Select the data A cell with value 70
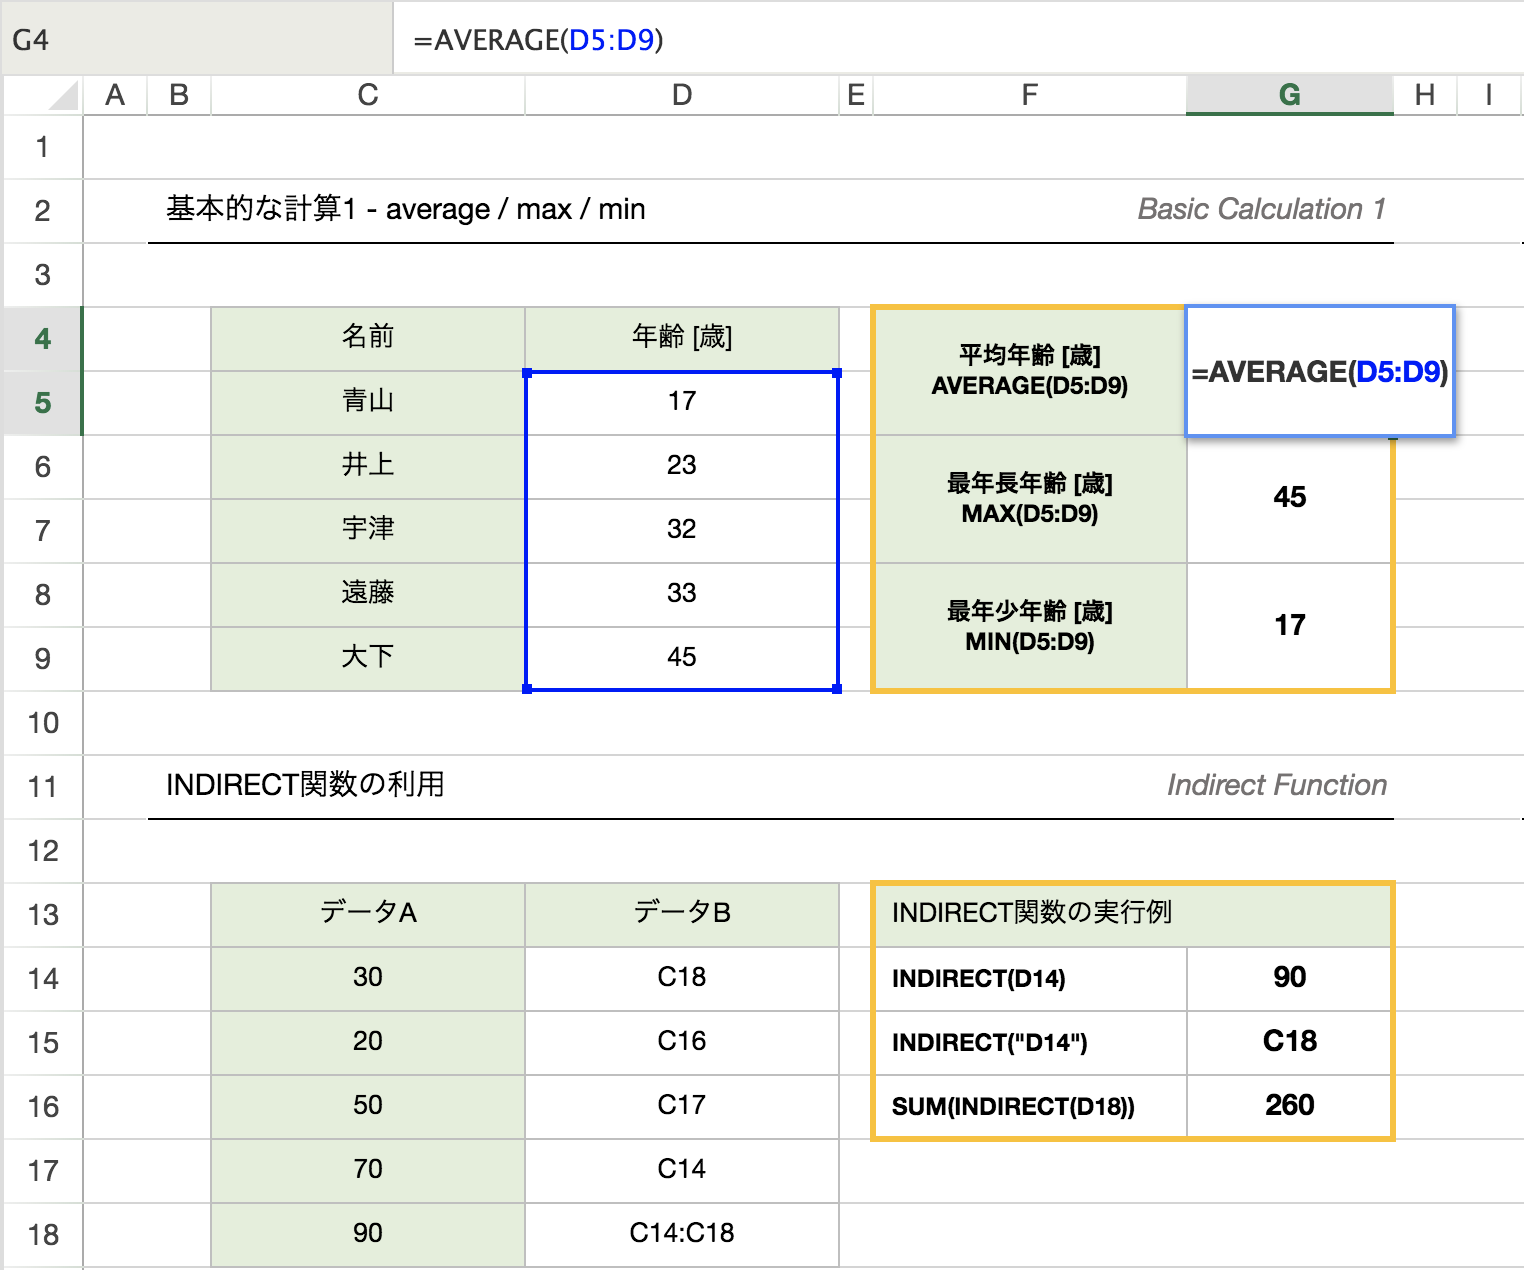 coord(368,1171)
